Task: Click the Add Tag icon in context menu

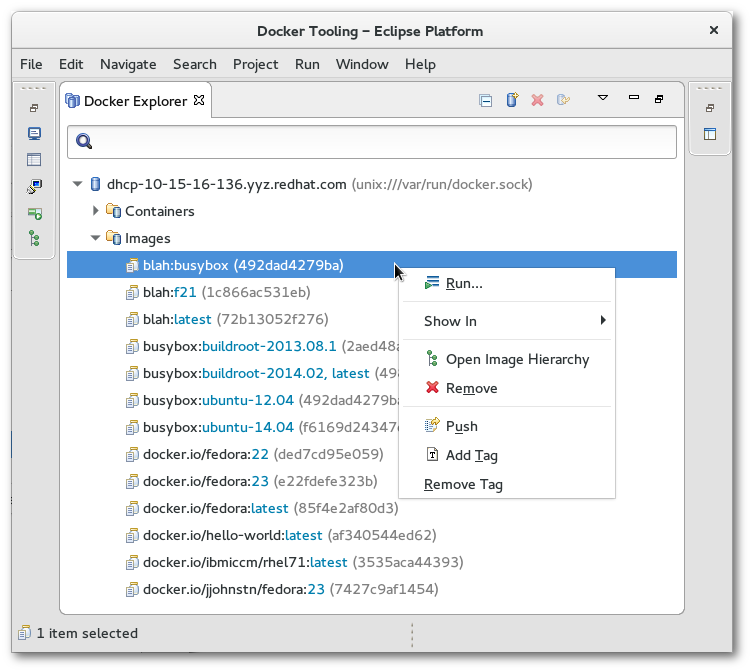Action: [432, 454]
